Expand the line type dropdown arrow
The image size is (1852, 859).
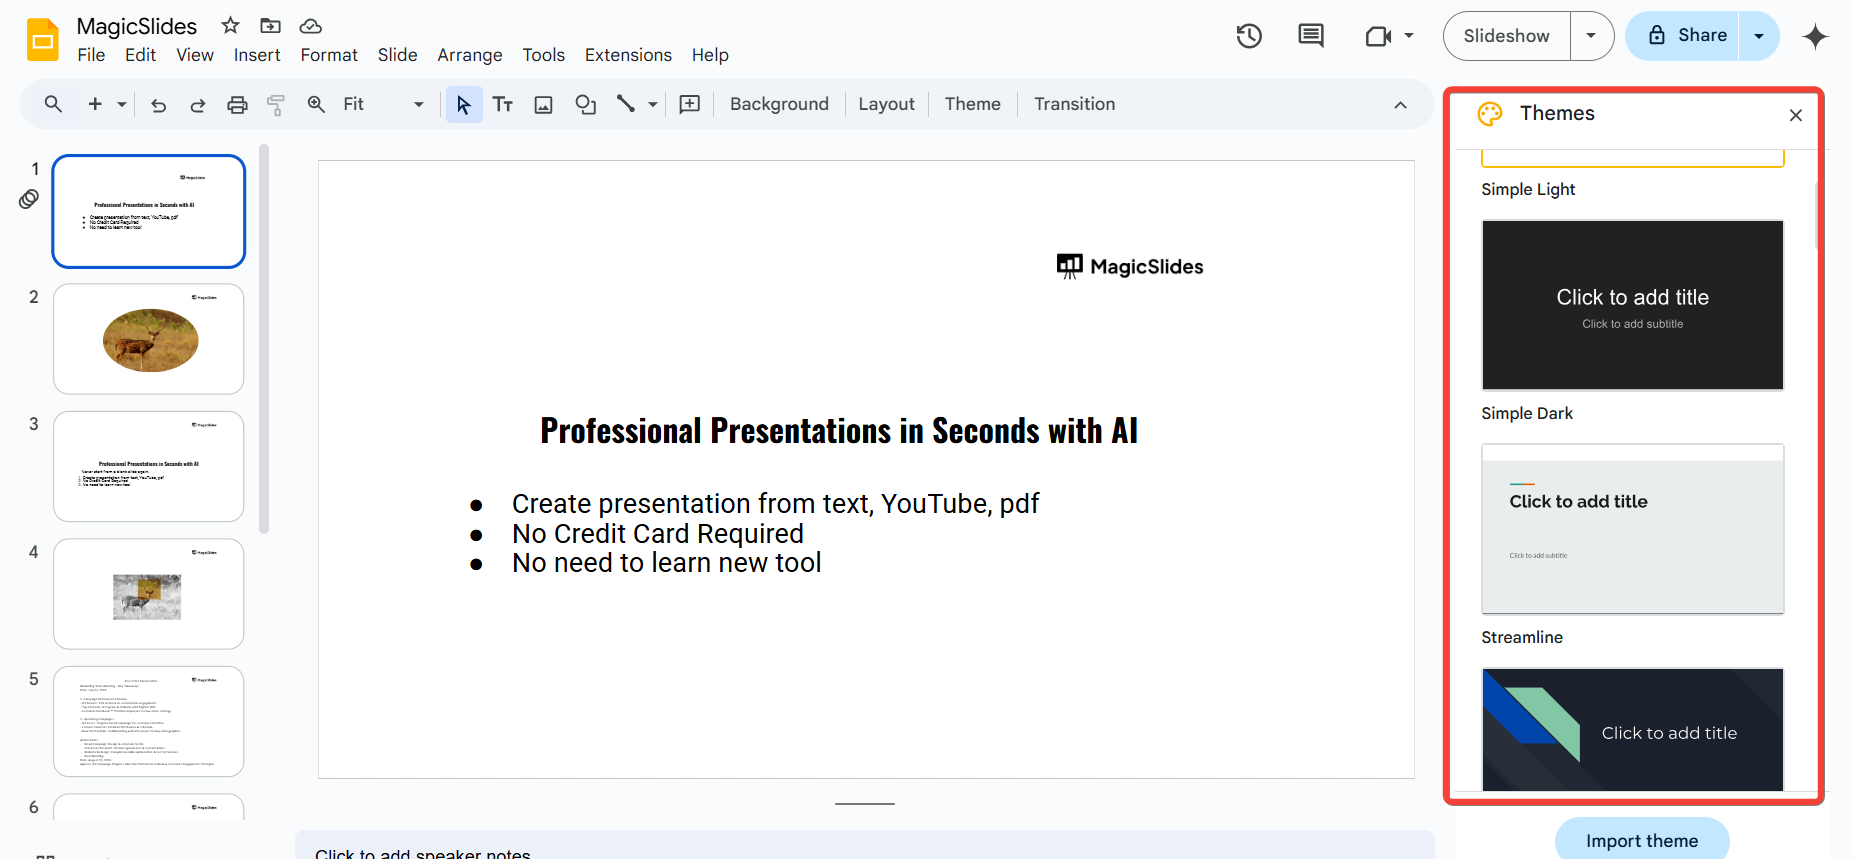653,104
